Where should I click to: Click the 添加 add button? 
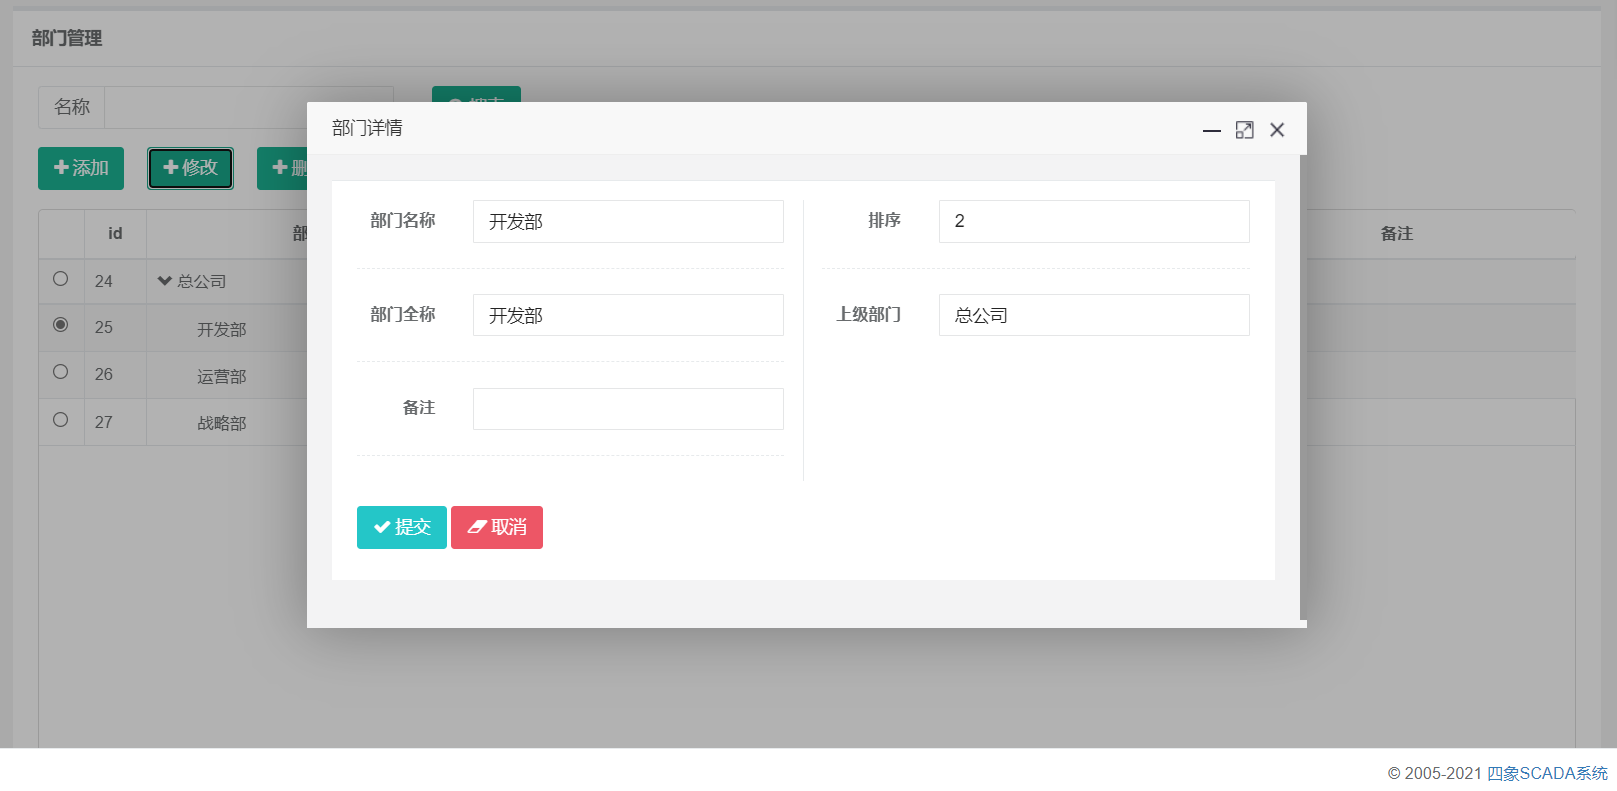(81, 168)
